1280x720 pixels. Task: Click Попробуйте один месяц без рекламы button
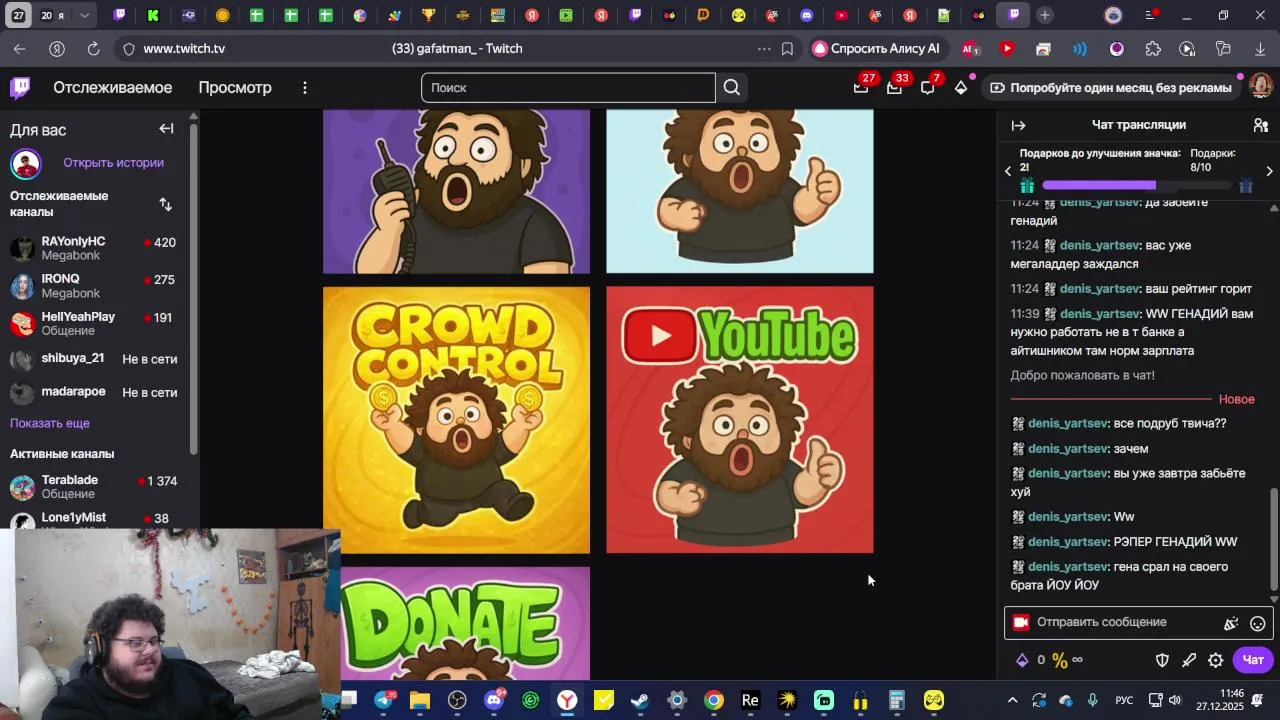pos(1110,87)
